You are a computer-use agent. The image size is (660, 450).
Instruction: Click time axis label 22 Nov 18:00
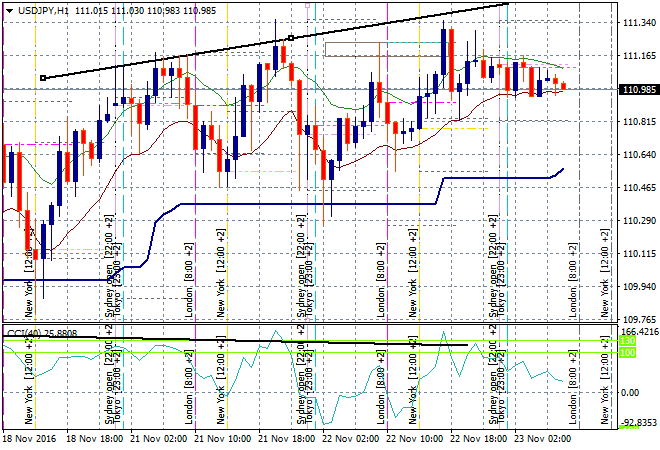coord(479,439)
